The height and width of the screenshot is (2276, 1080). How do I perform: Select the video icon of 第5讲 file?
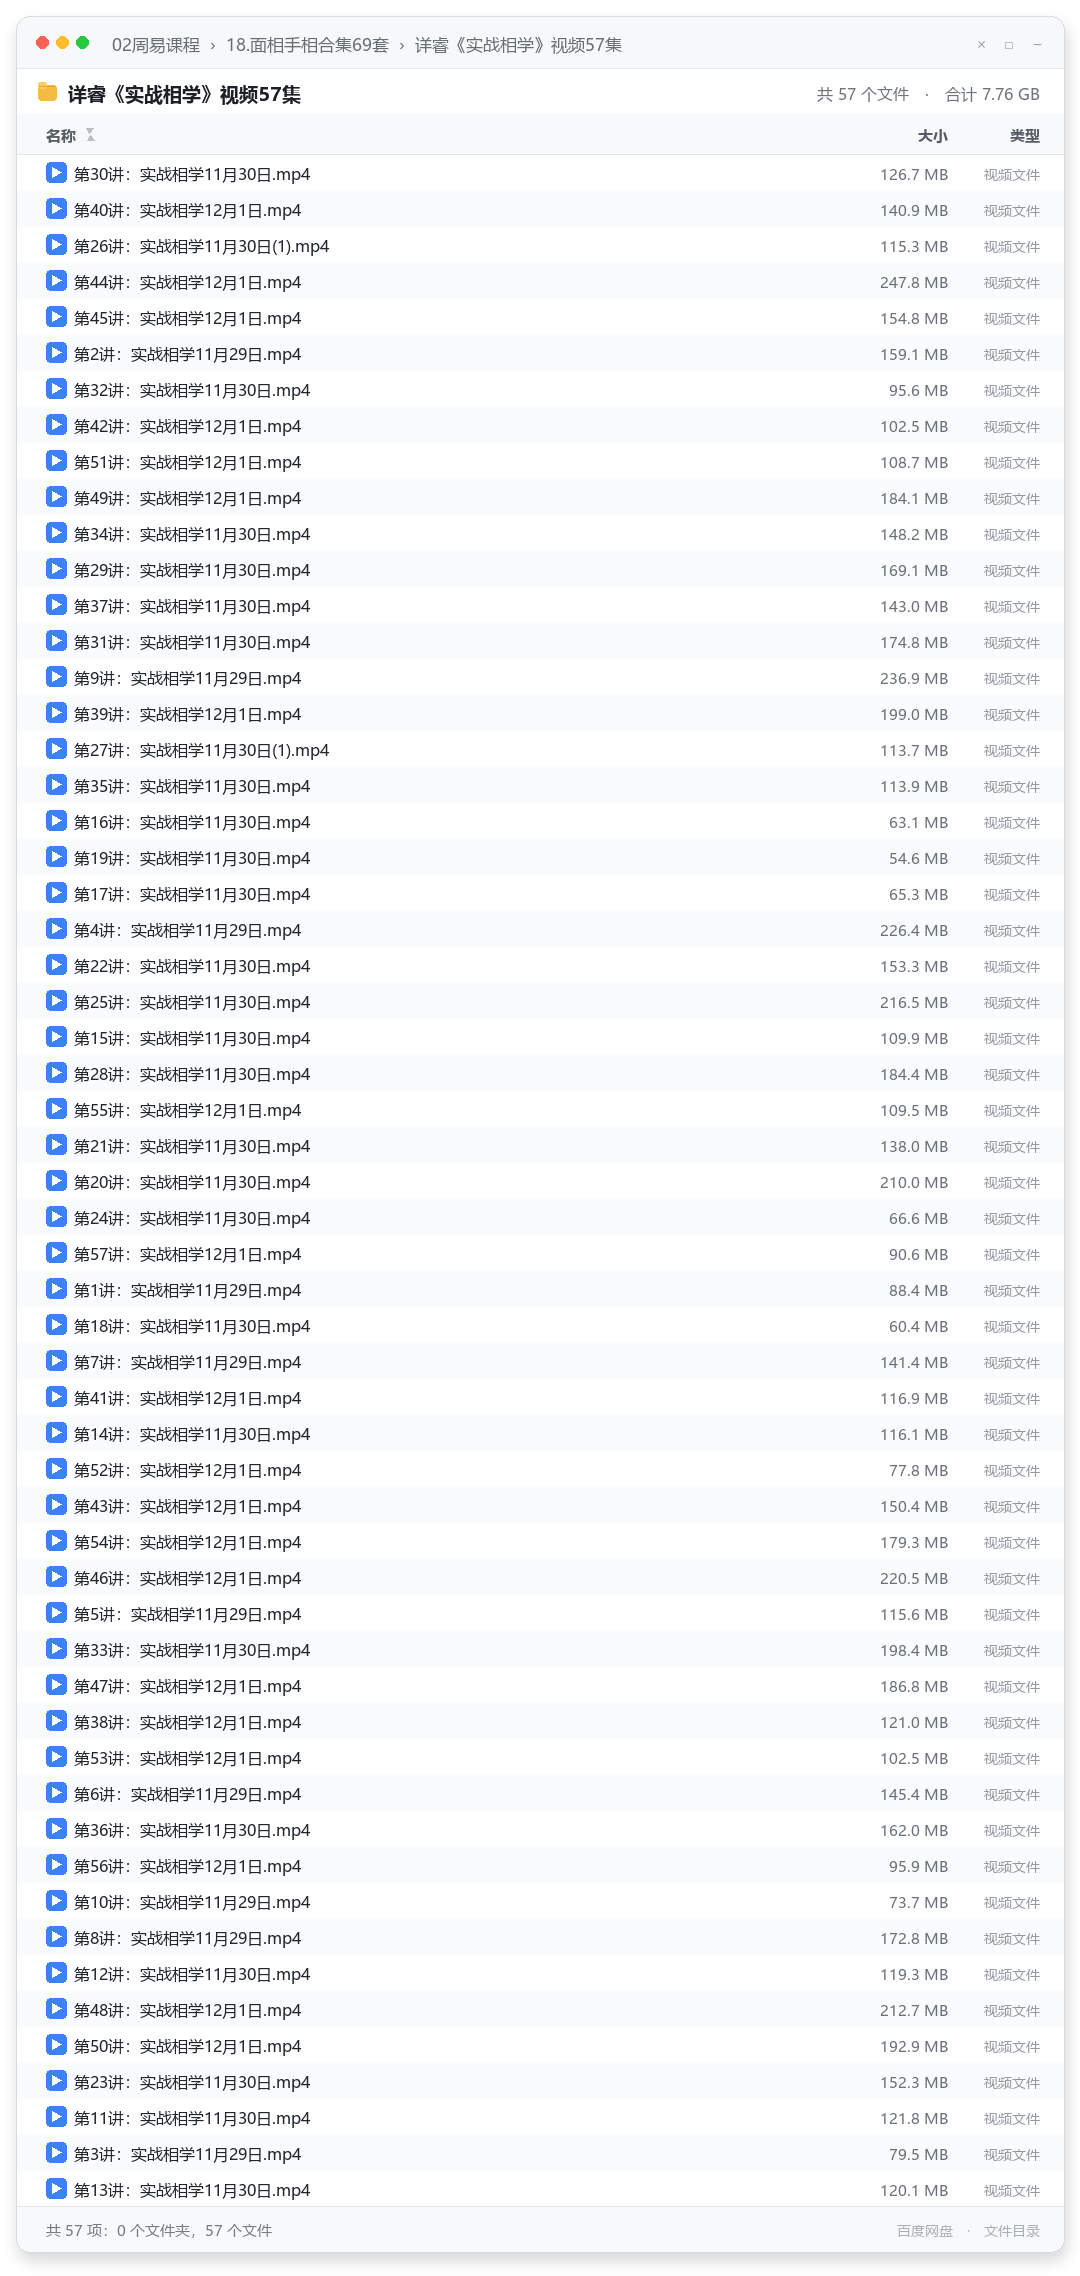pos(56,1613)
